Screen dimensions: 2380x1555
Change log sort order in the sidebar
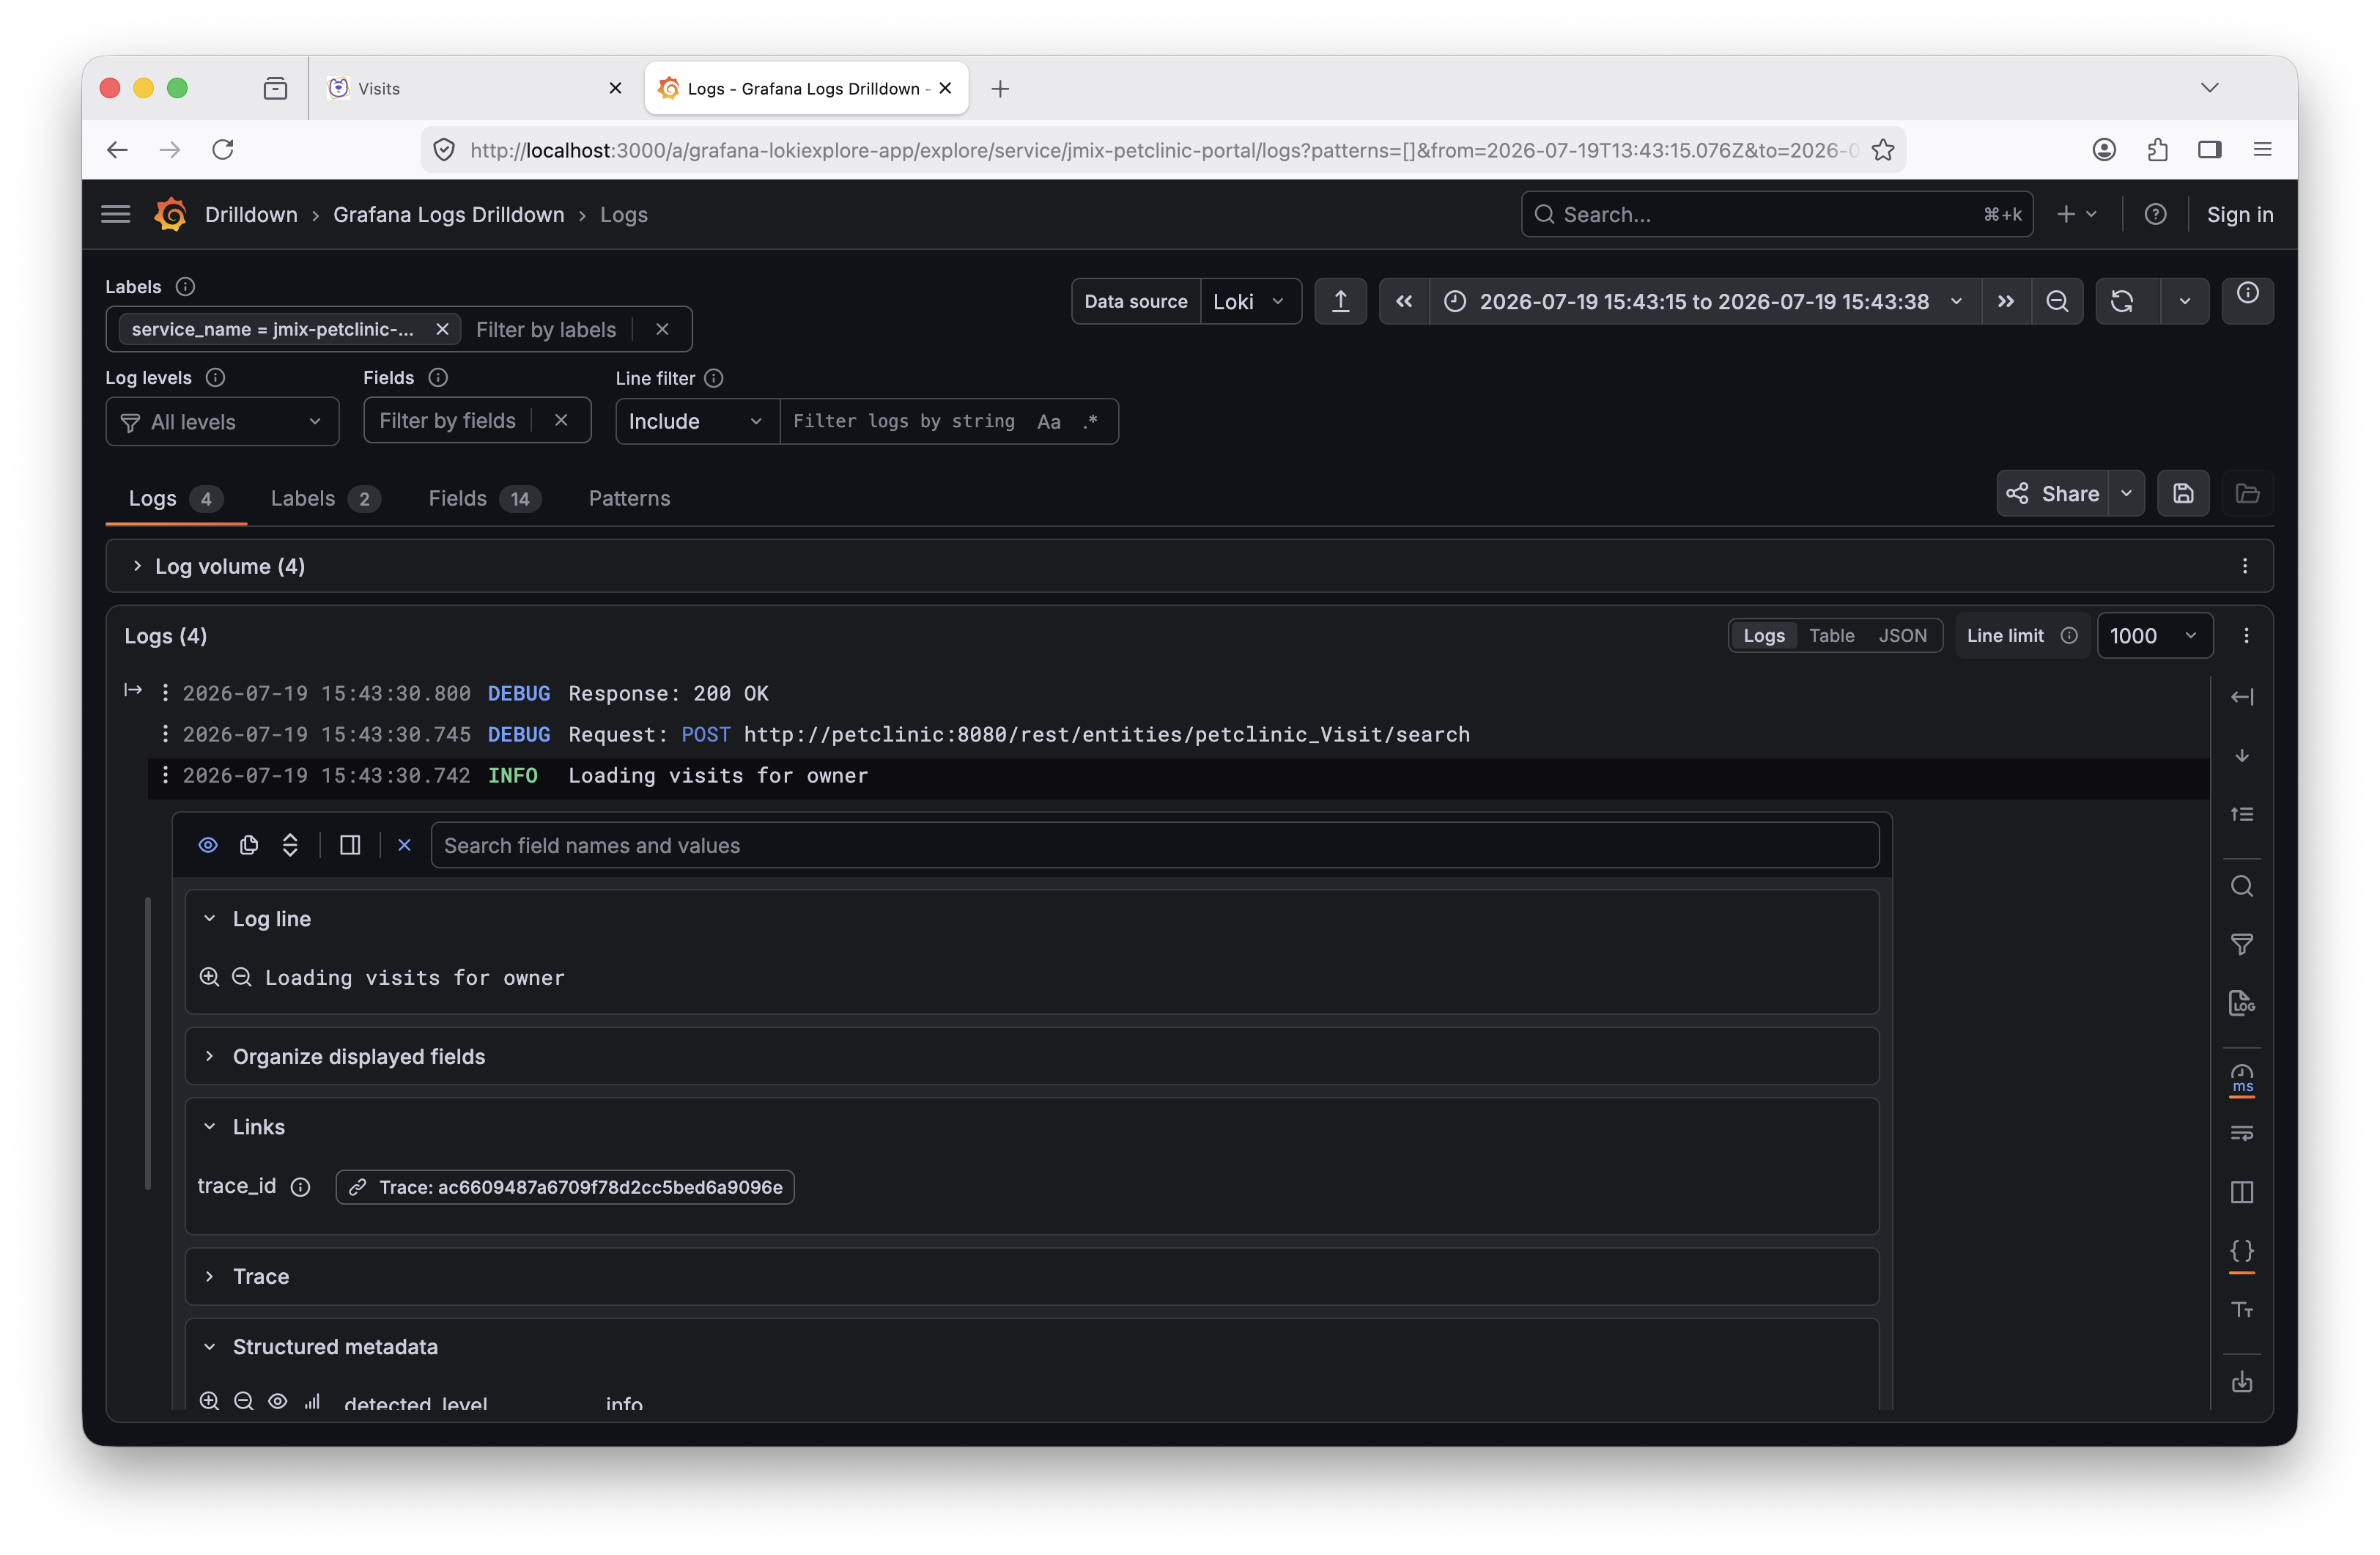click(x=2242, y=814)
